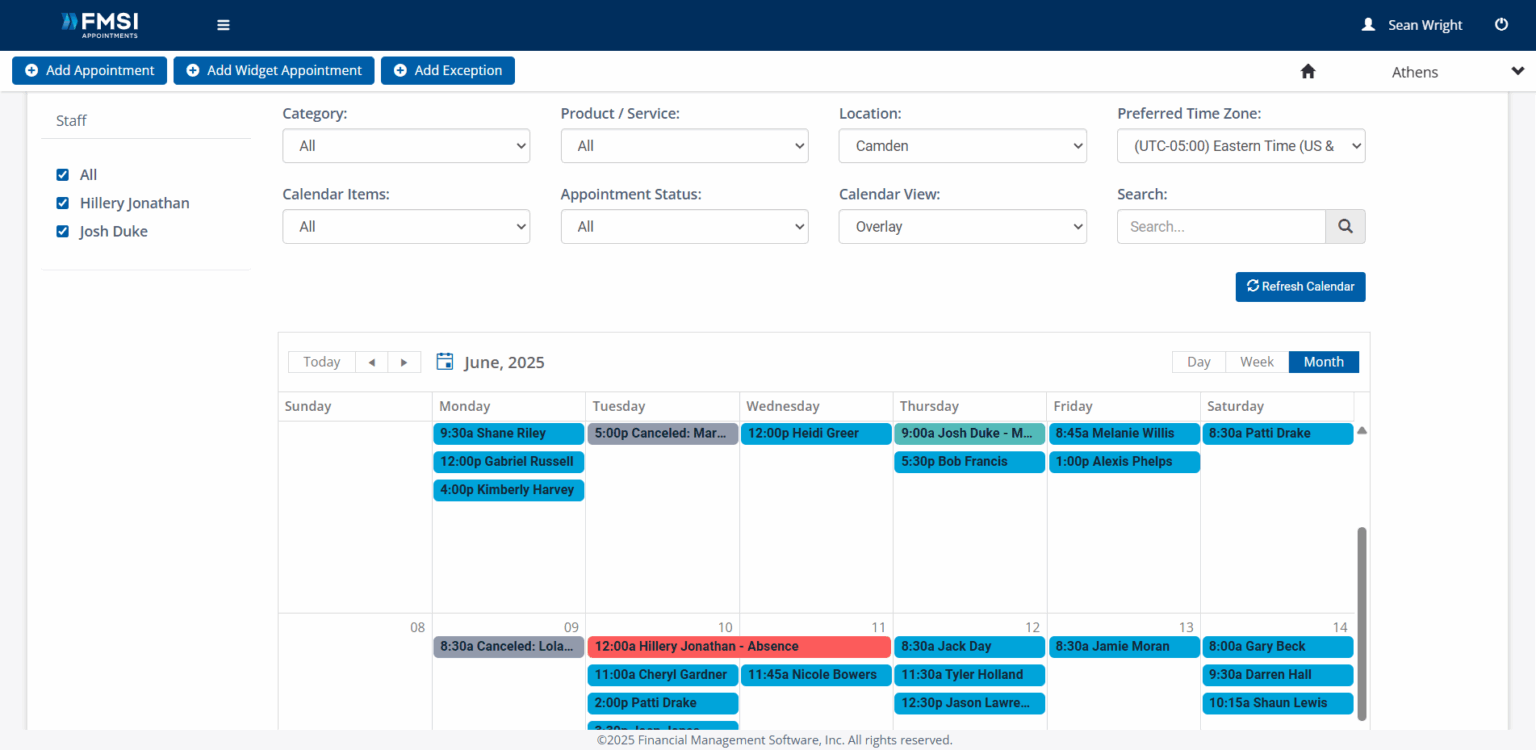Screen dimensions: 1536x750
Task: Uncheck the All staff checkbox
Action: (x=63, y=175)
